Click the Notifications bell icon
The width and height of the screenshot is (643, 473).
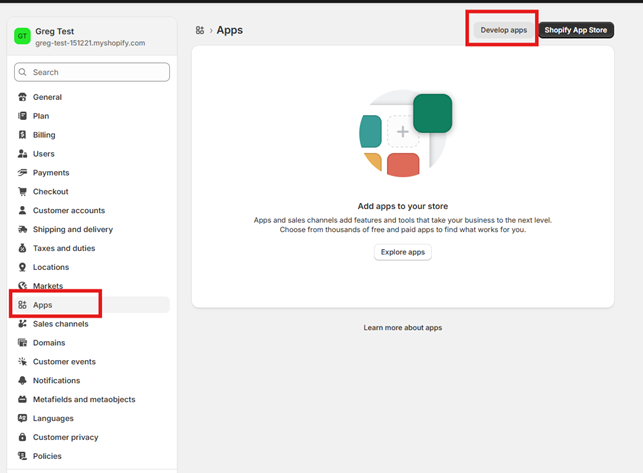23,380
